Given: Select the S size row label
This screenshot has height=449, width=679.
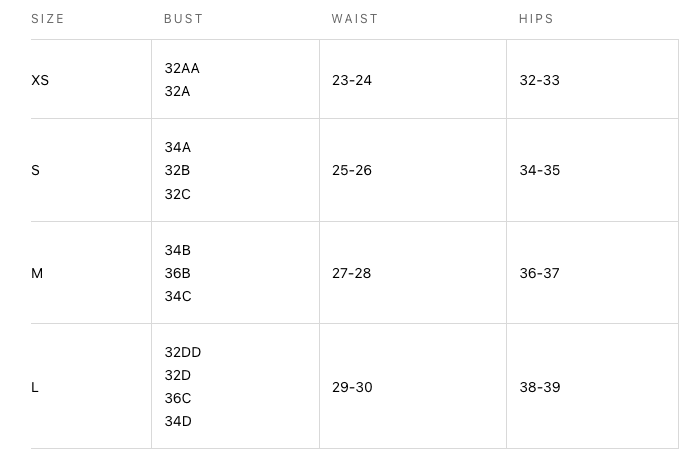Looking at the screenshot, I should pos(36,170).
